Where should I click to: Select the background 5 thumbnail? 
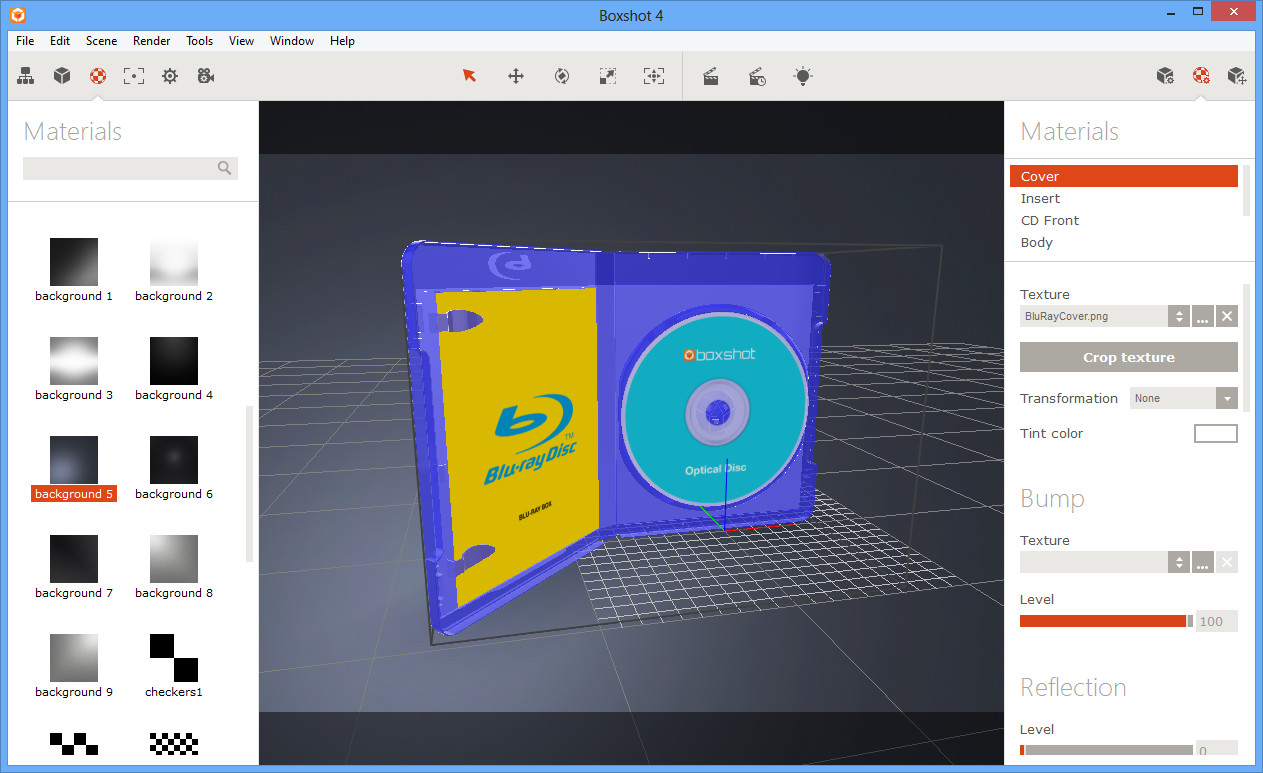tap(74, 460)
